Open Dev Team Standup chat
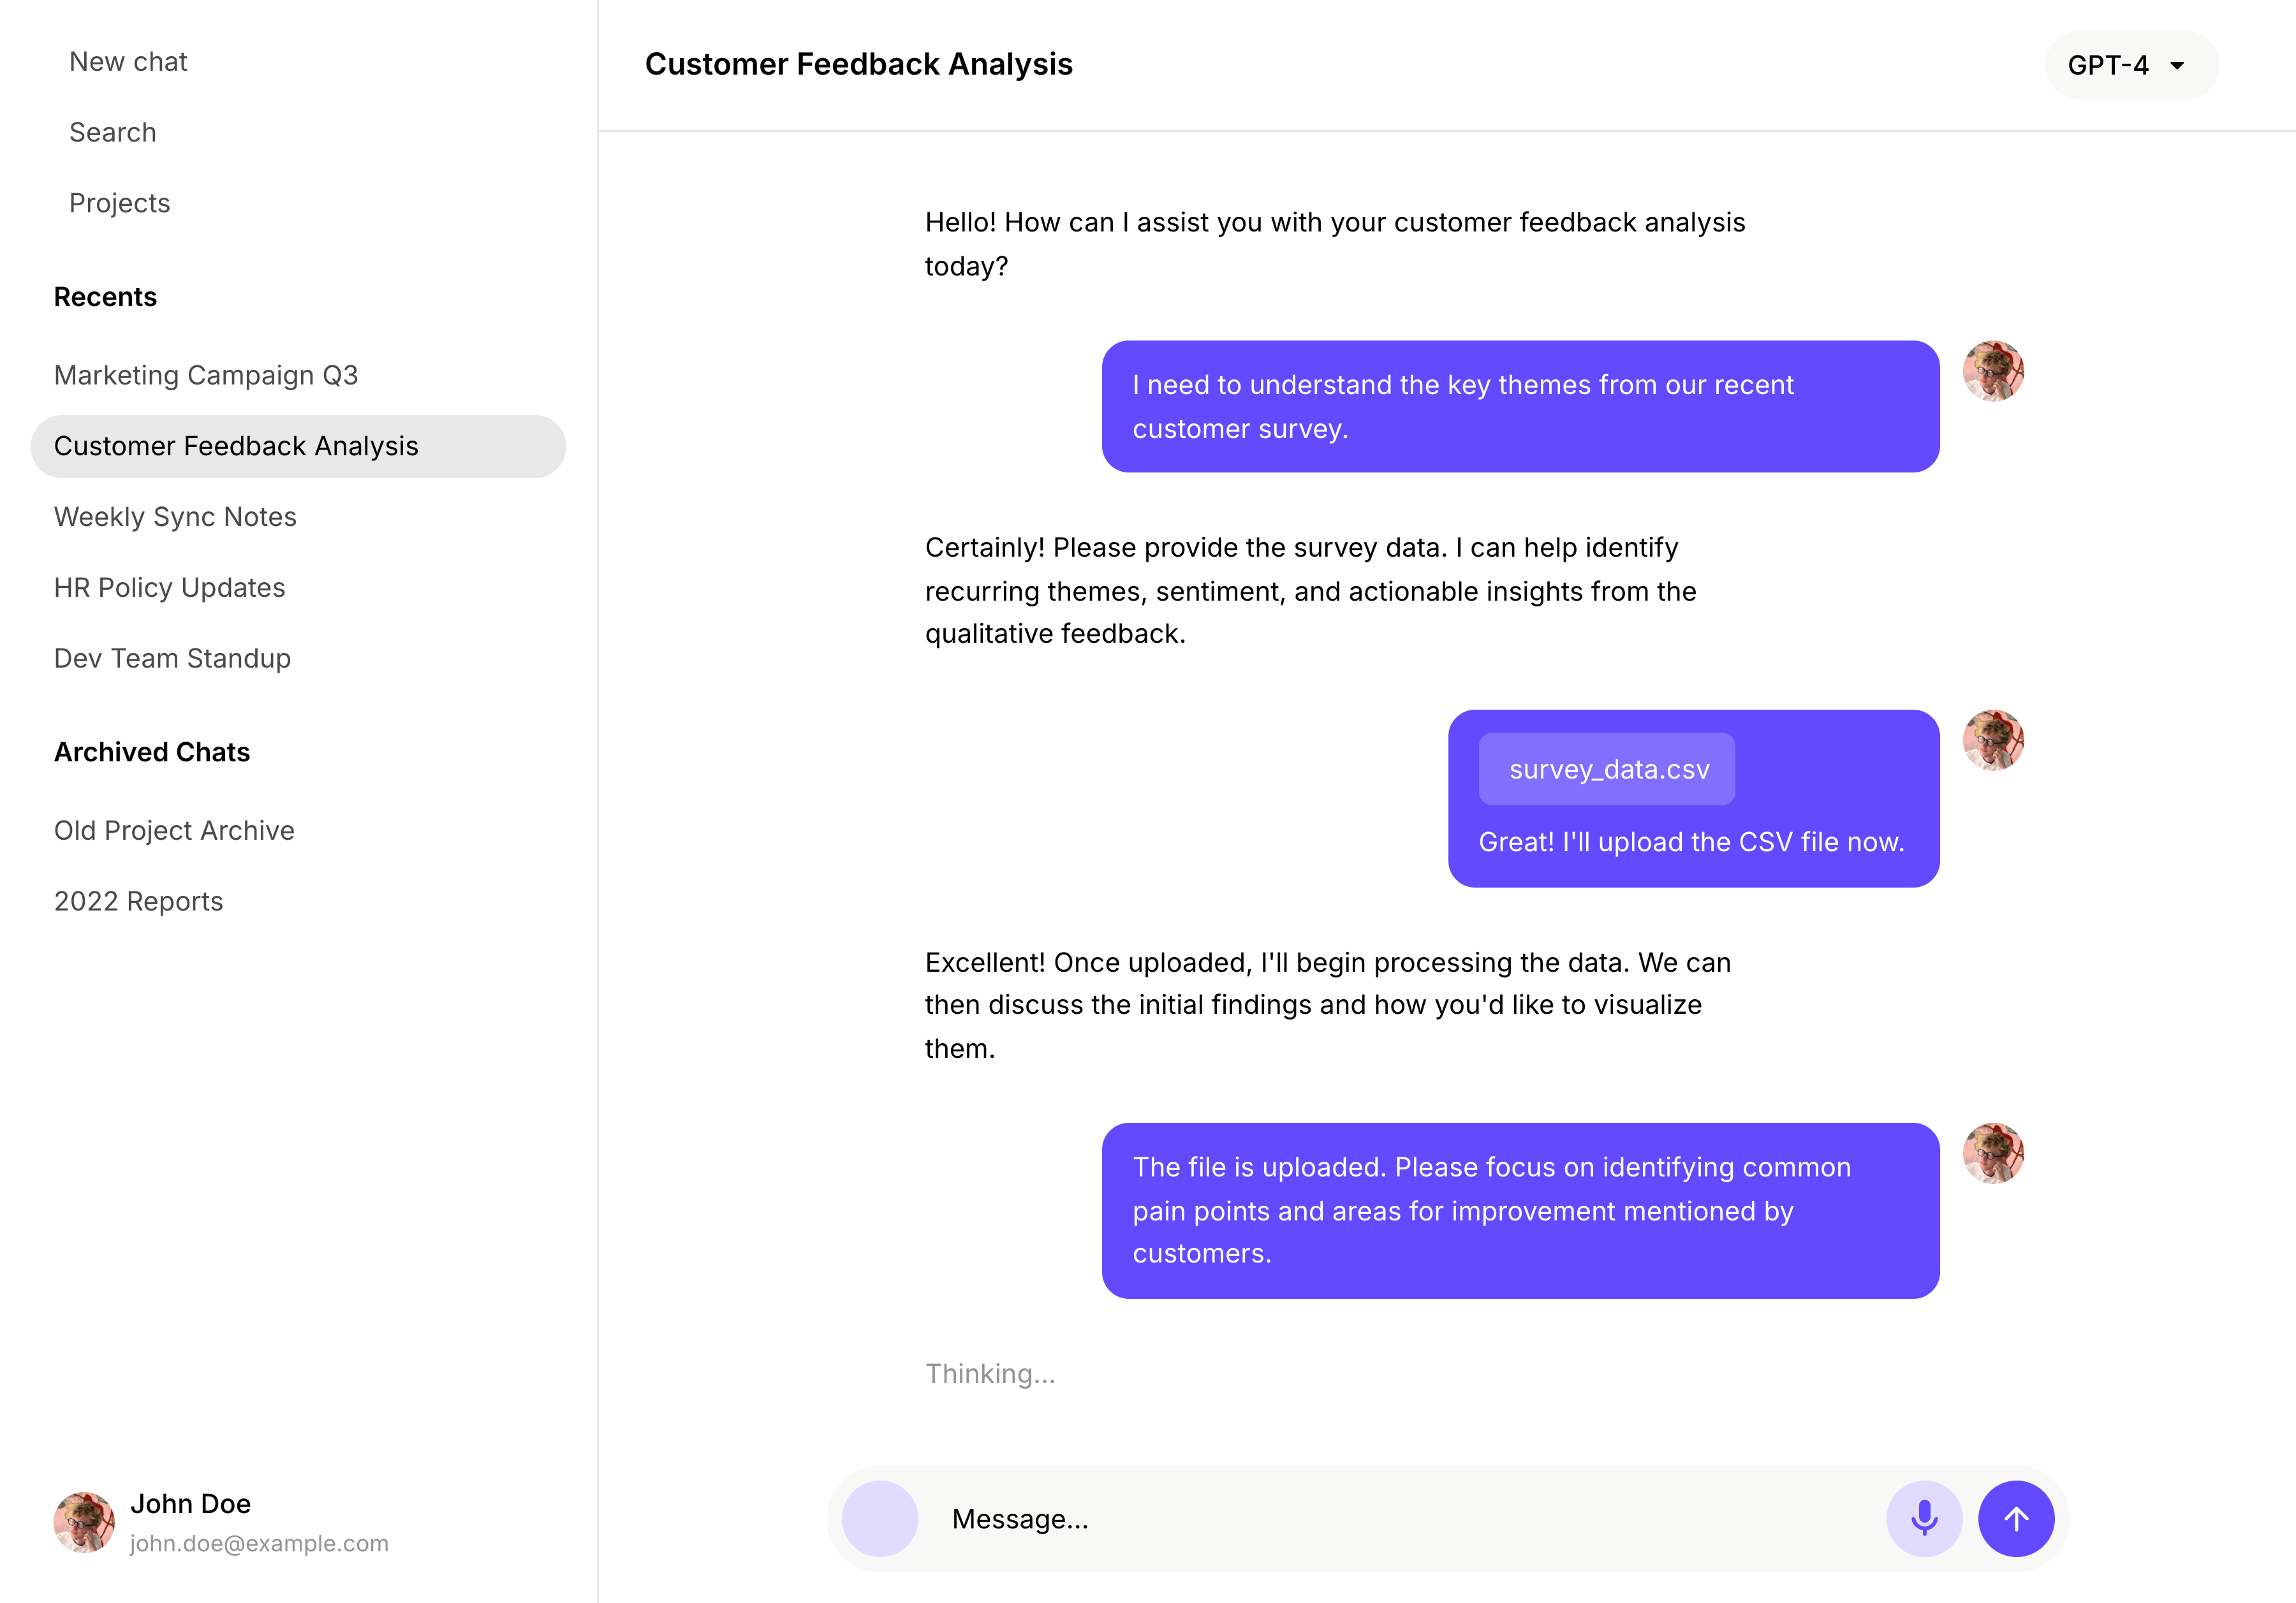The height and width of the screenshot is (1603, 2296). [x=172, y=658]
